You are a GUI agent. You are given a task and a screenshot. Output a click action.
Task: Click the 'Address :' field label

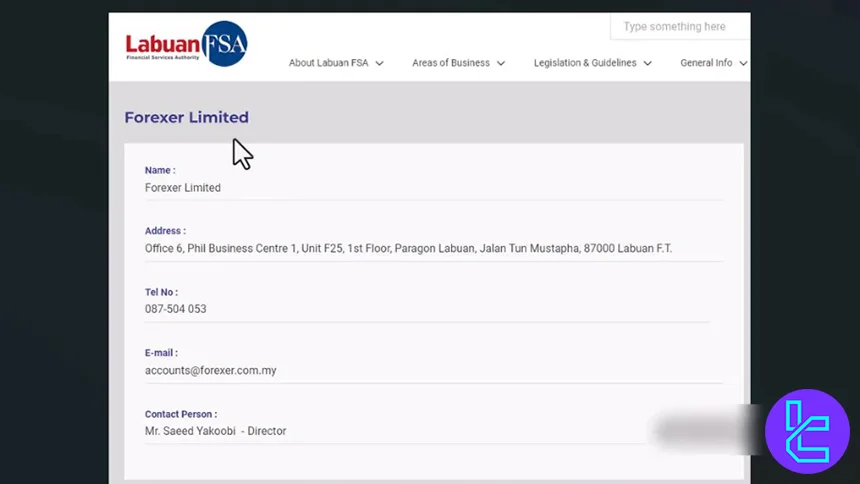(x=165, y=231)
